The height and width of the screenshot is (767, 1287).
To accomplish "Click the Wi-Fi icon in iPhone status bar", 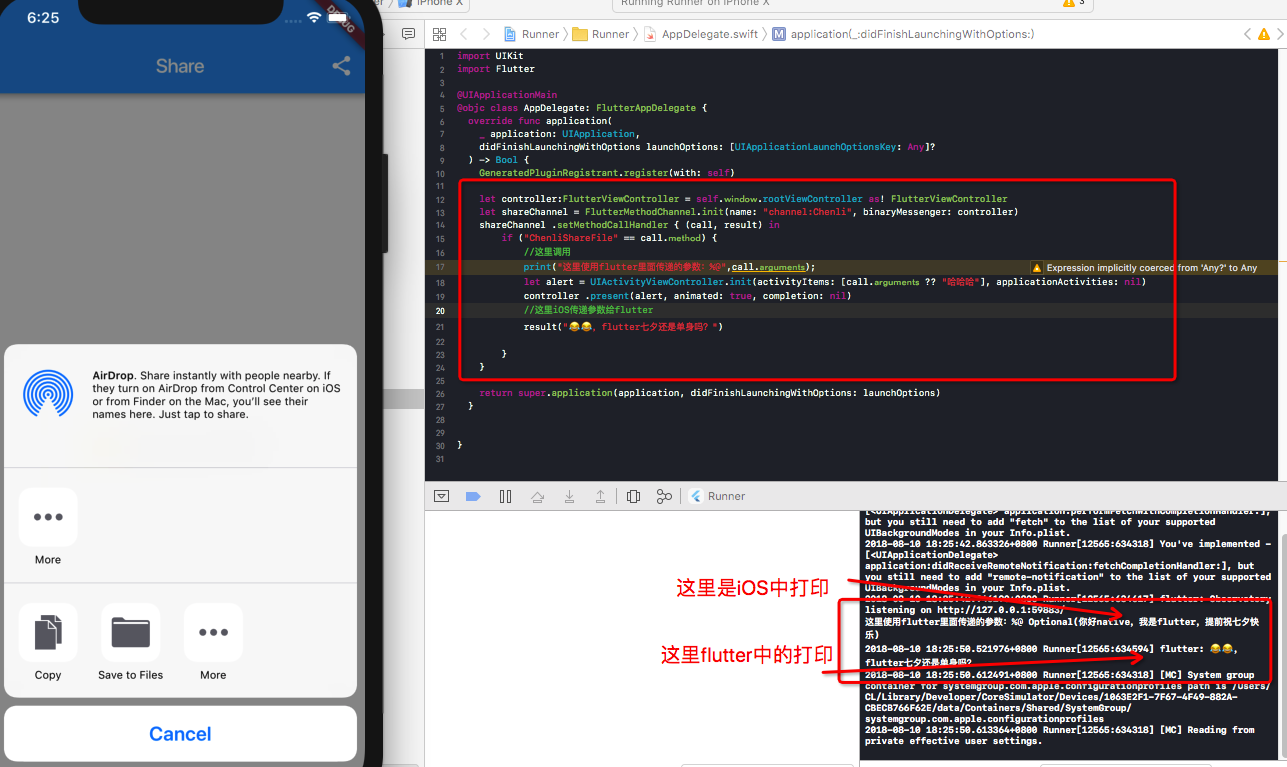I will [x=314, y=18].
